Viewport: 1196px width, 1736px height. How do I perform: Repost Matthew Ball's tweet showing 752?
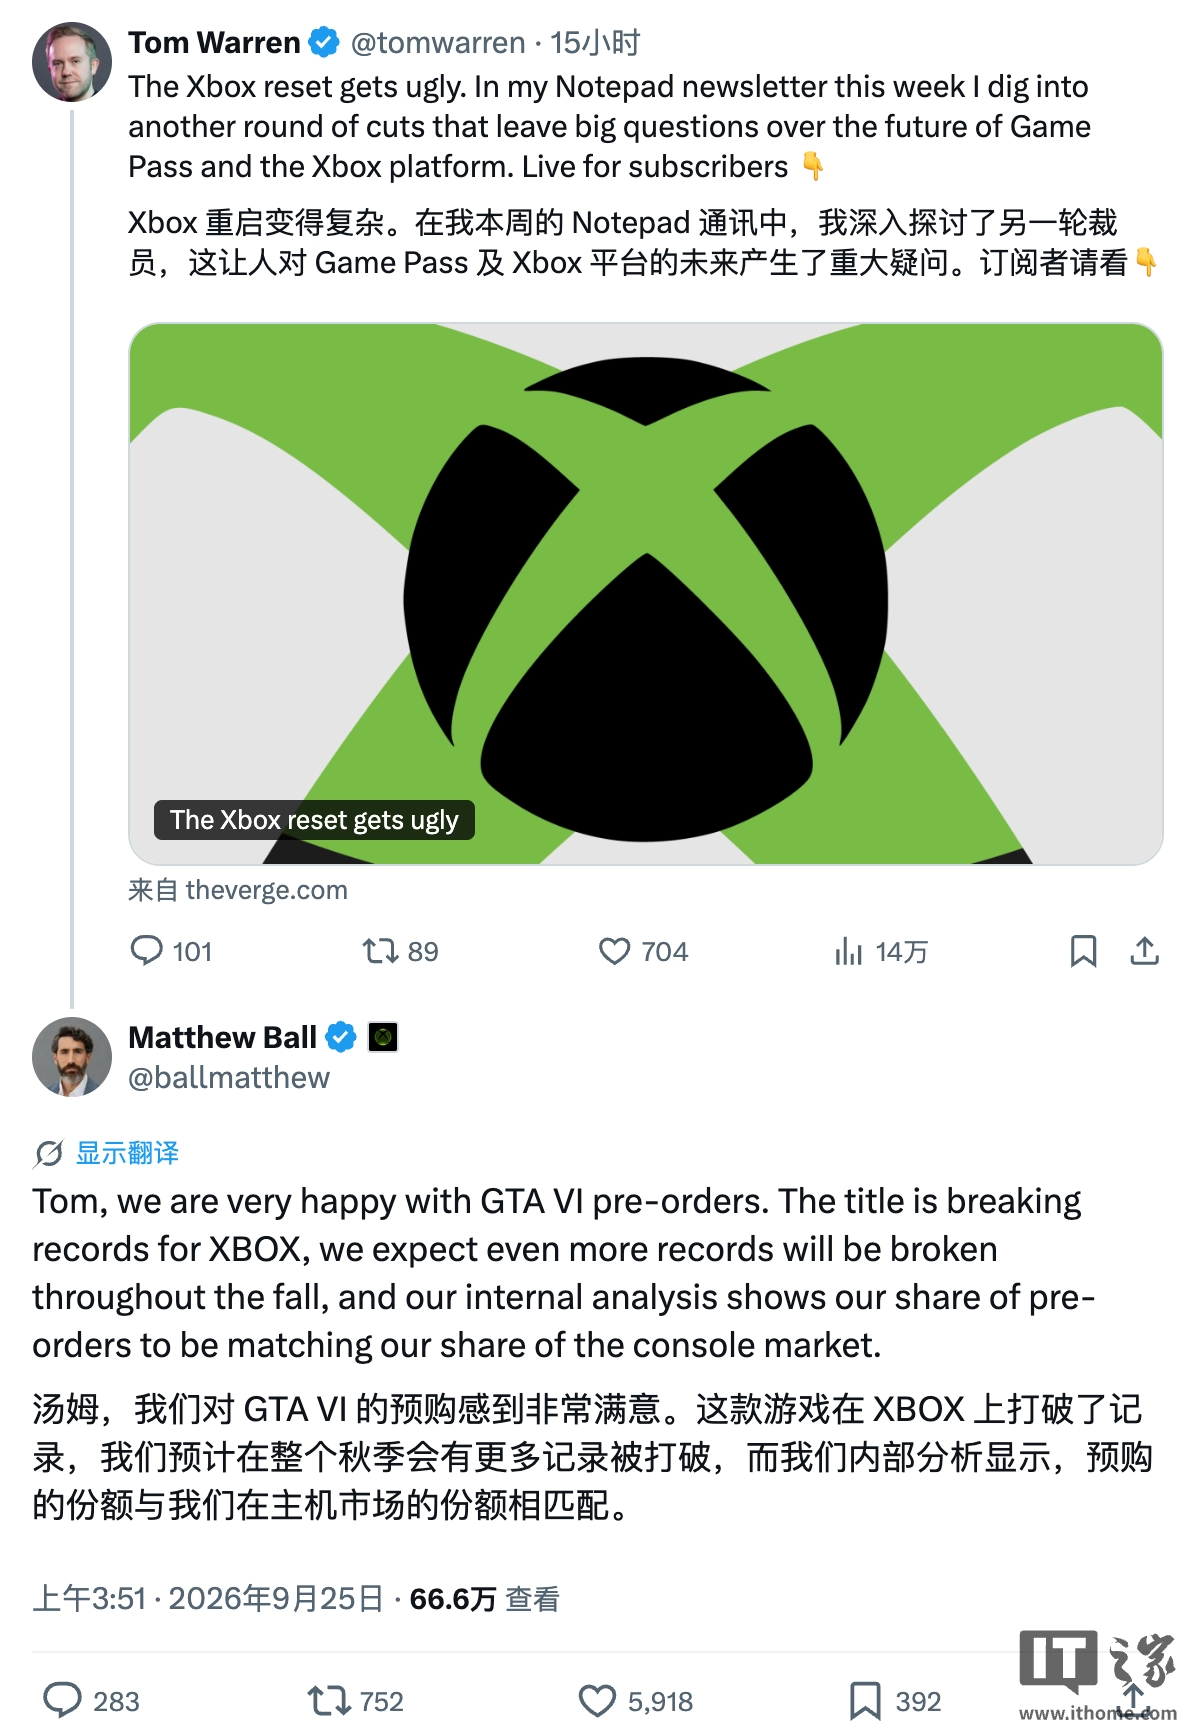click(328, 1700)
